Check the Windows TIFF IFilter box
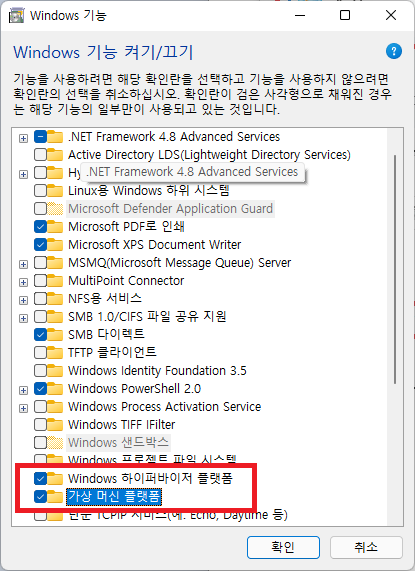 pyautogui.click(x=40, y=425)
